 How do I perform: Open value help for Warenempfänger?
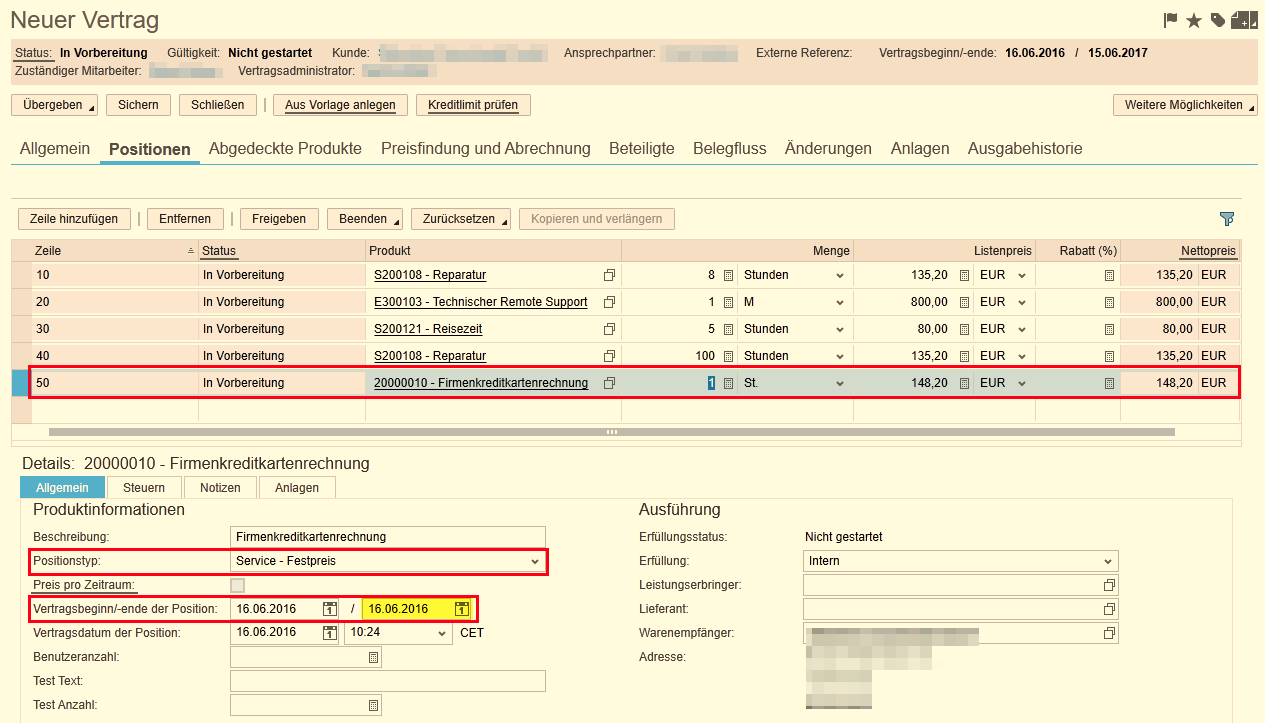coord(1108,634)
